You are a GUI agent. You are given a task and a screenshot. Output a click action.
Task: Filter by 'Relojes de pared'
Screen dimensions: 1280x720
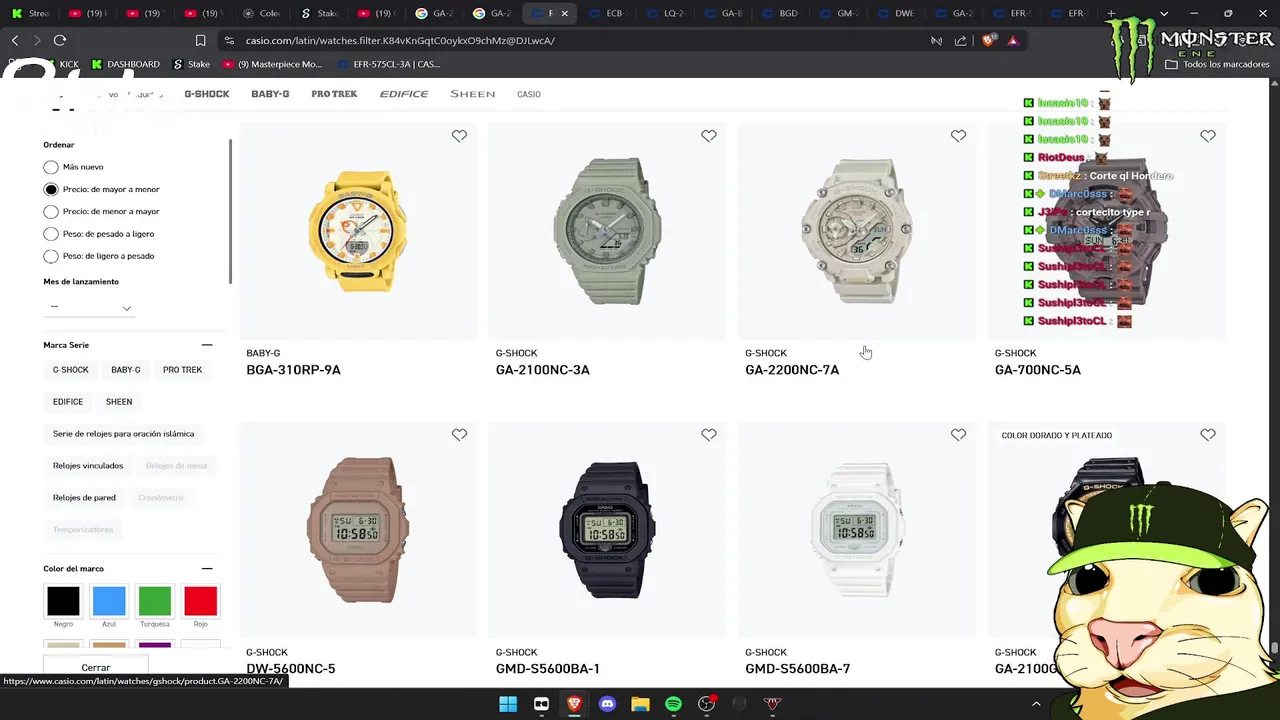coord(84,498)
